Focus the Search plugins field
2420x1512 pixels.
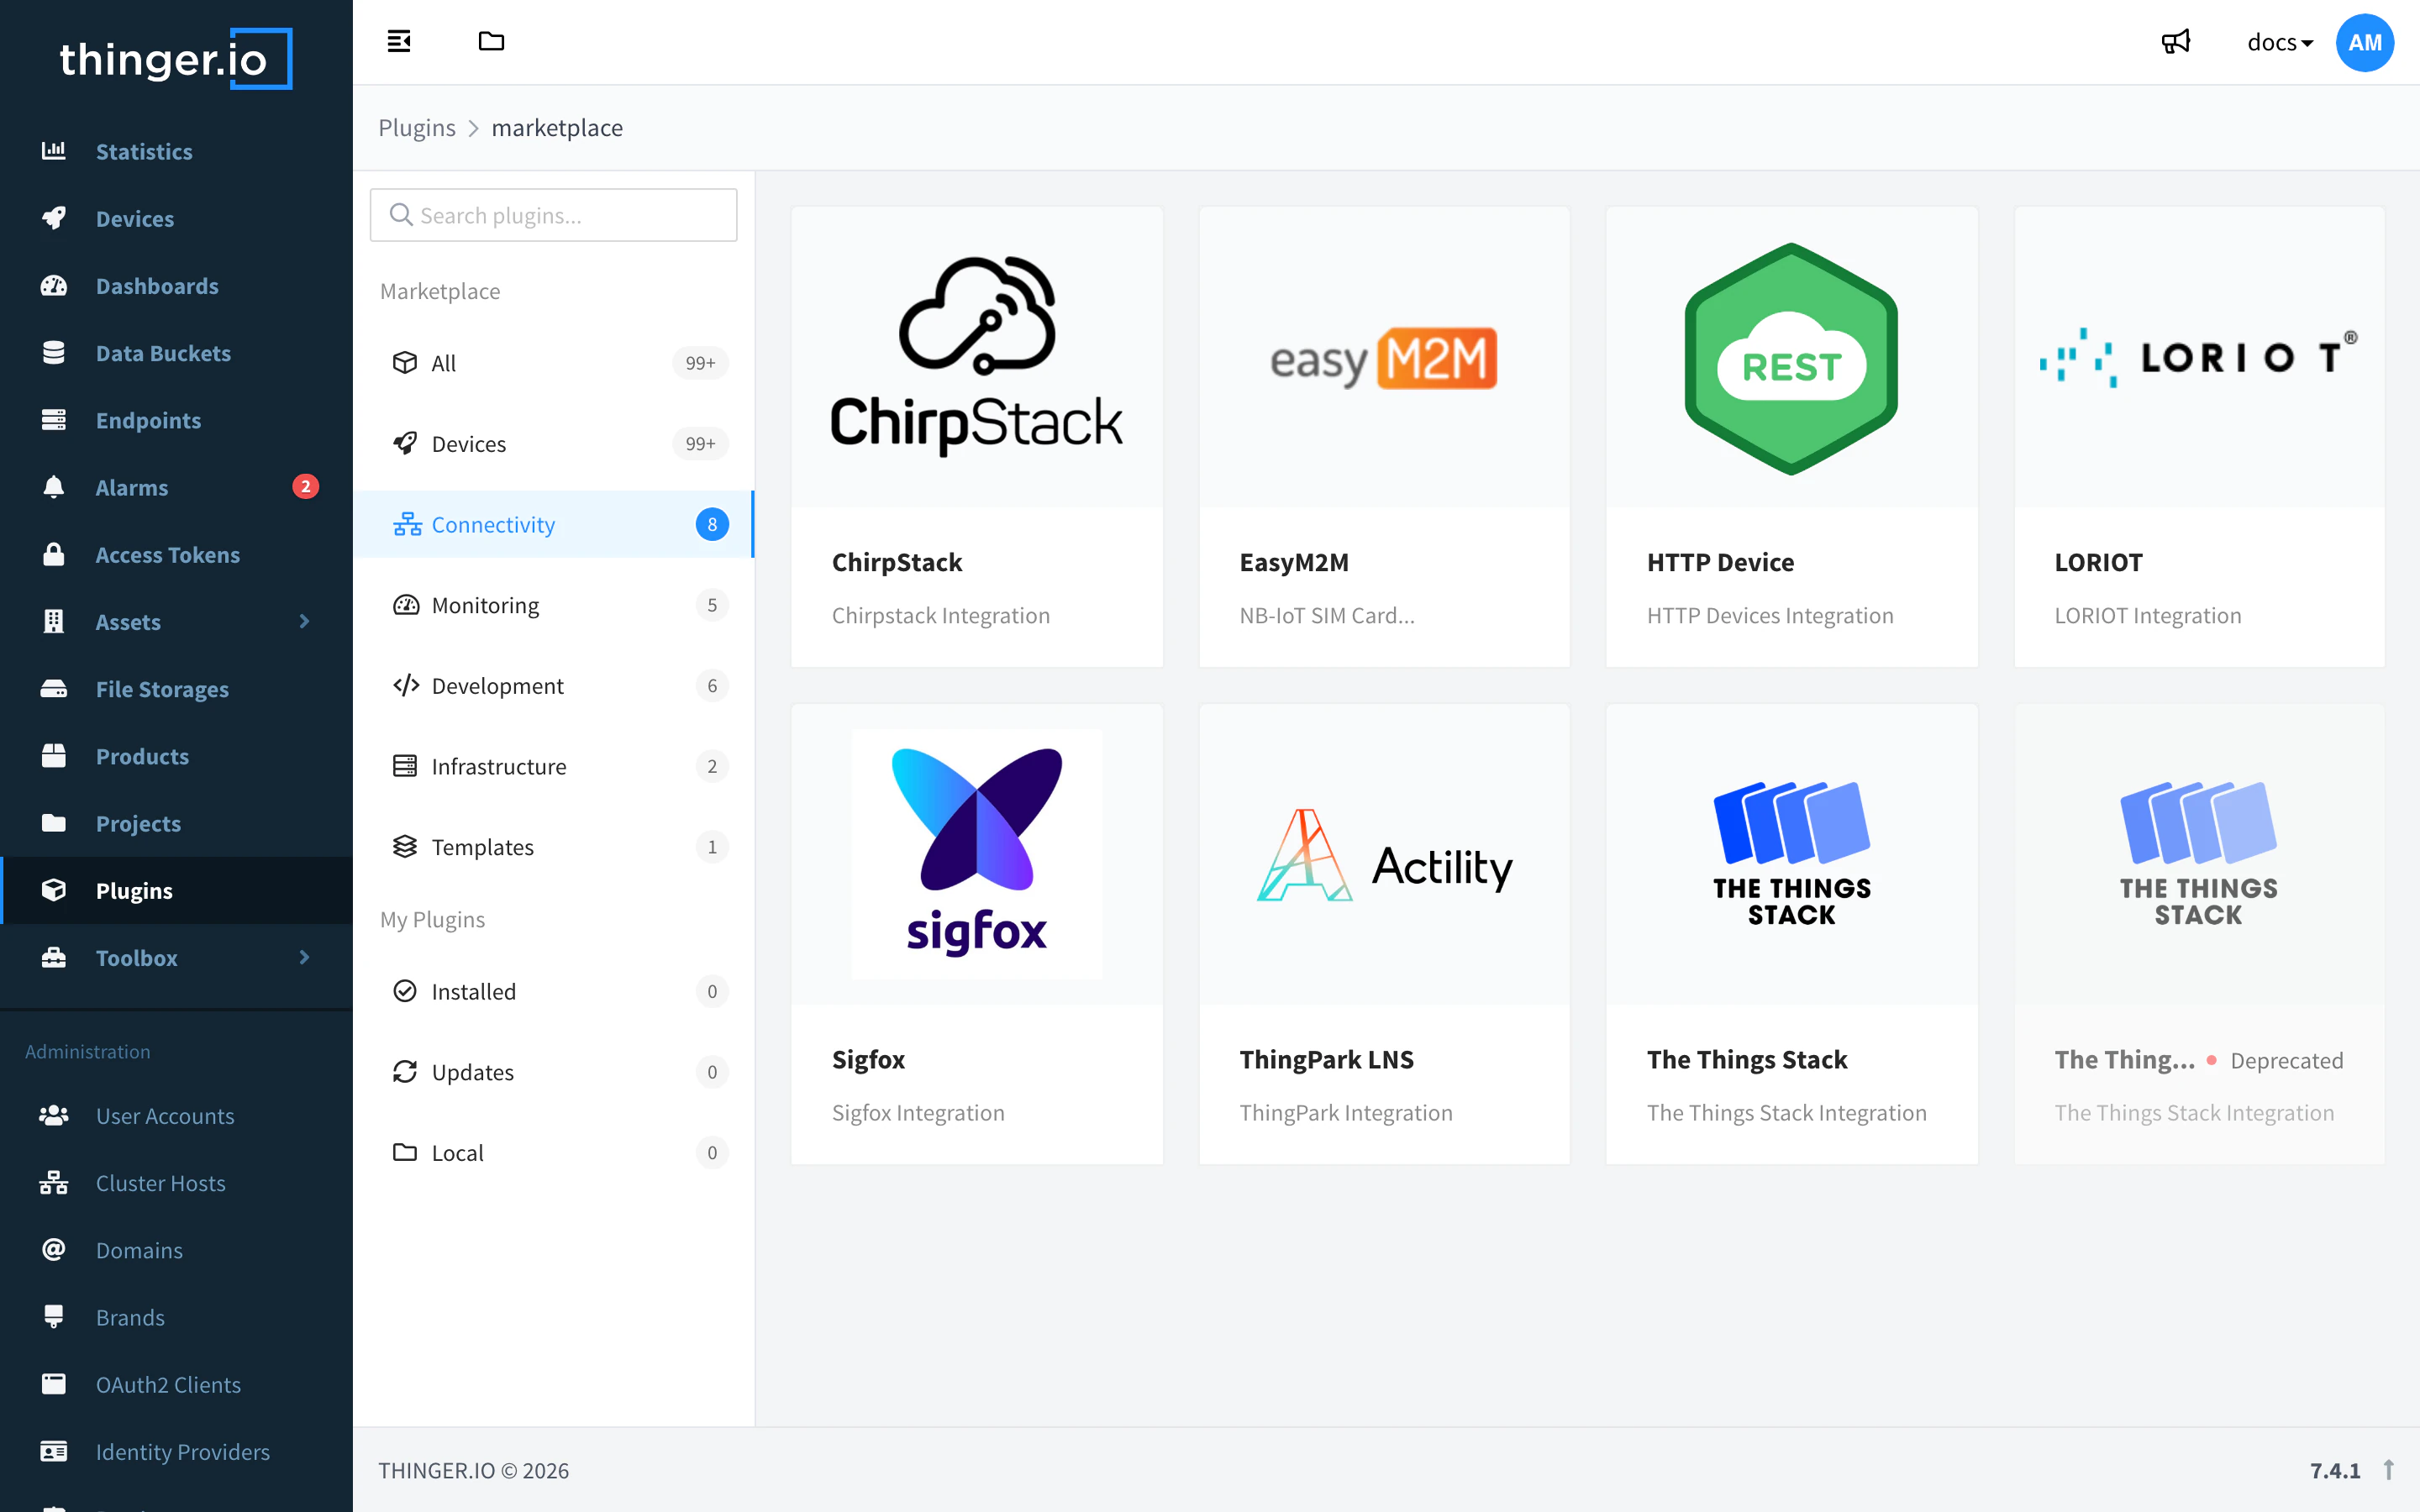(x=554, y=215)
